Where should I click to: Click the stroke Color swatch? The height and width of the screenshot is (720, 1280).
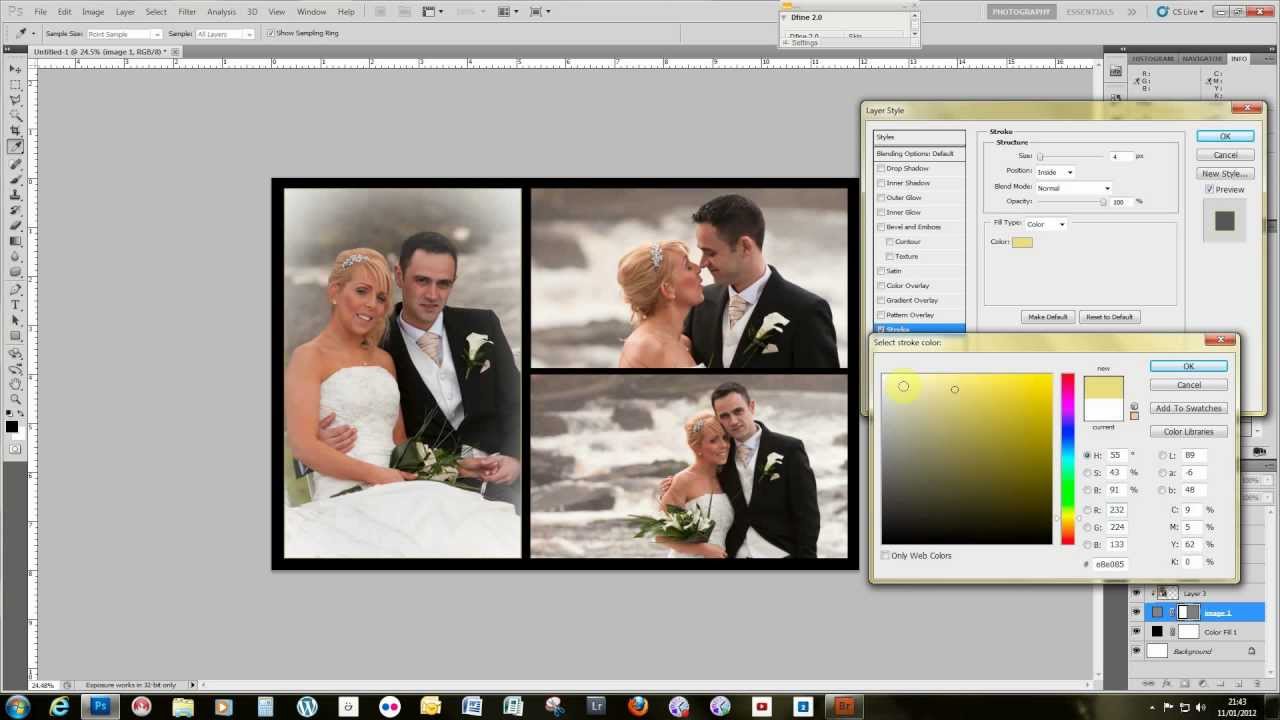1022,242
